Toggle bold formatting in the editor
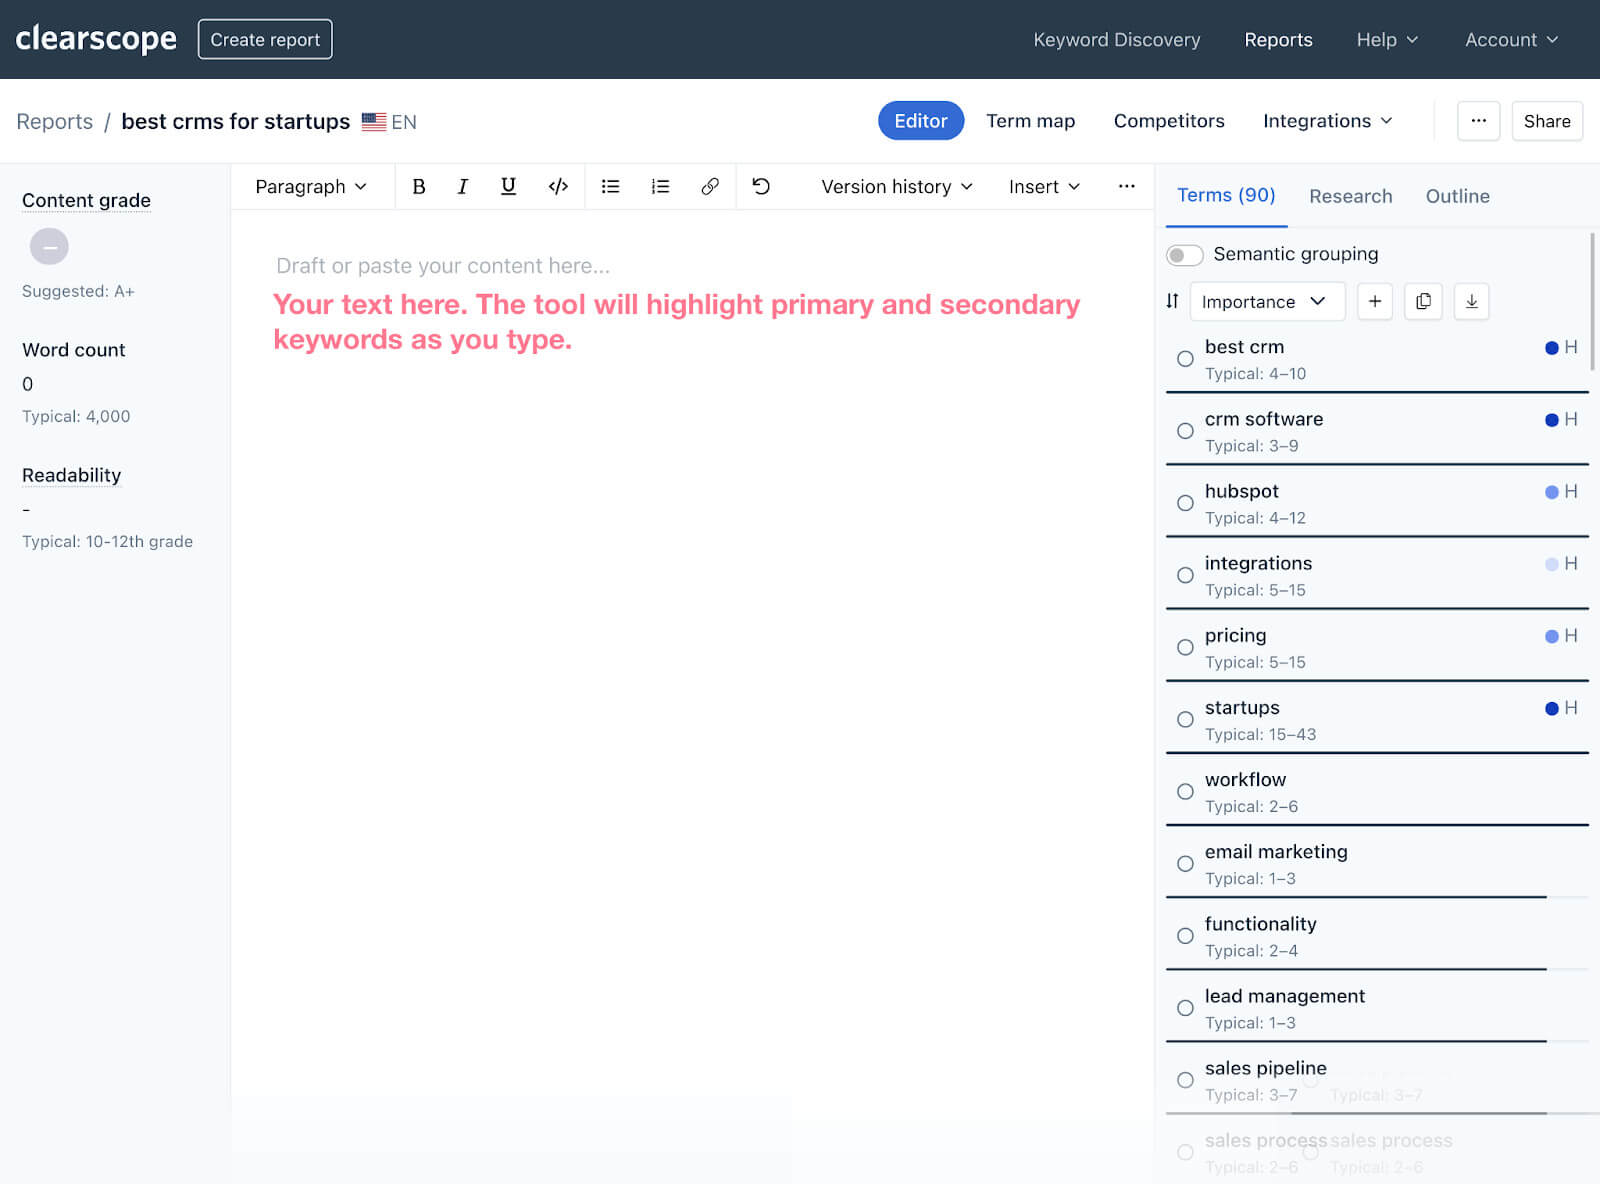The width and height of the screenshot is (1600, 1184). (419, 186)
